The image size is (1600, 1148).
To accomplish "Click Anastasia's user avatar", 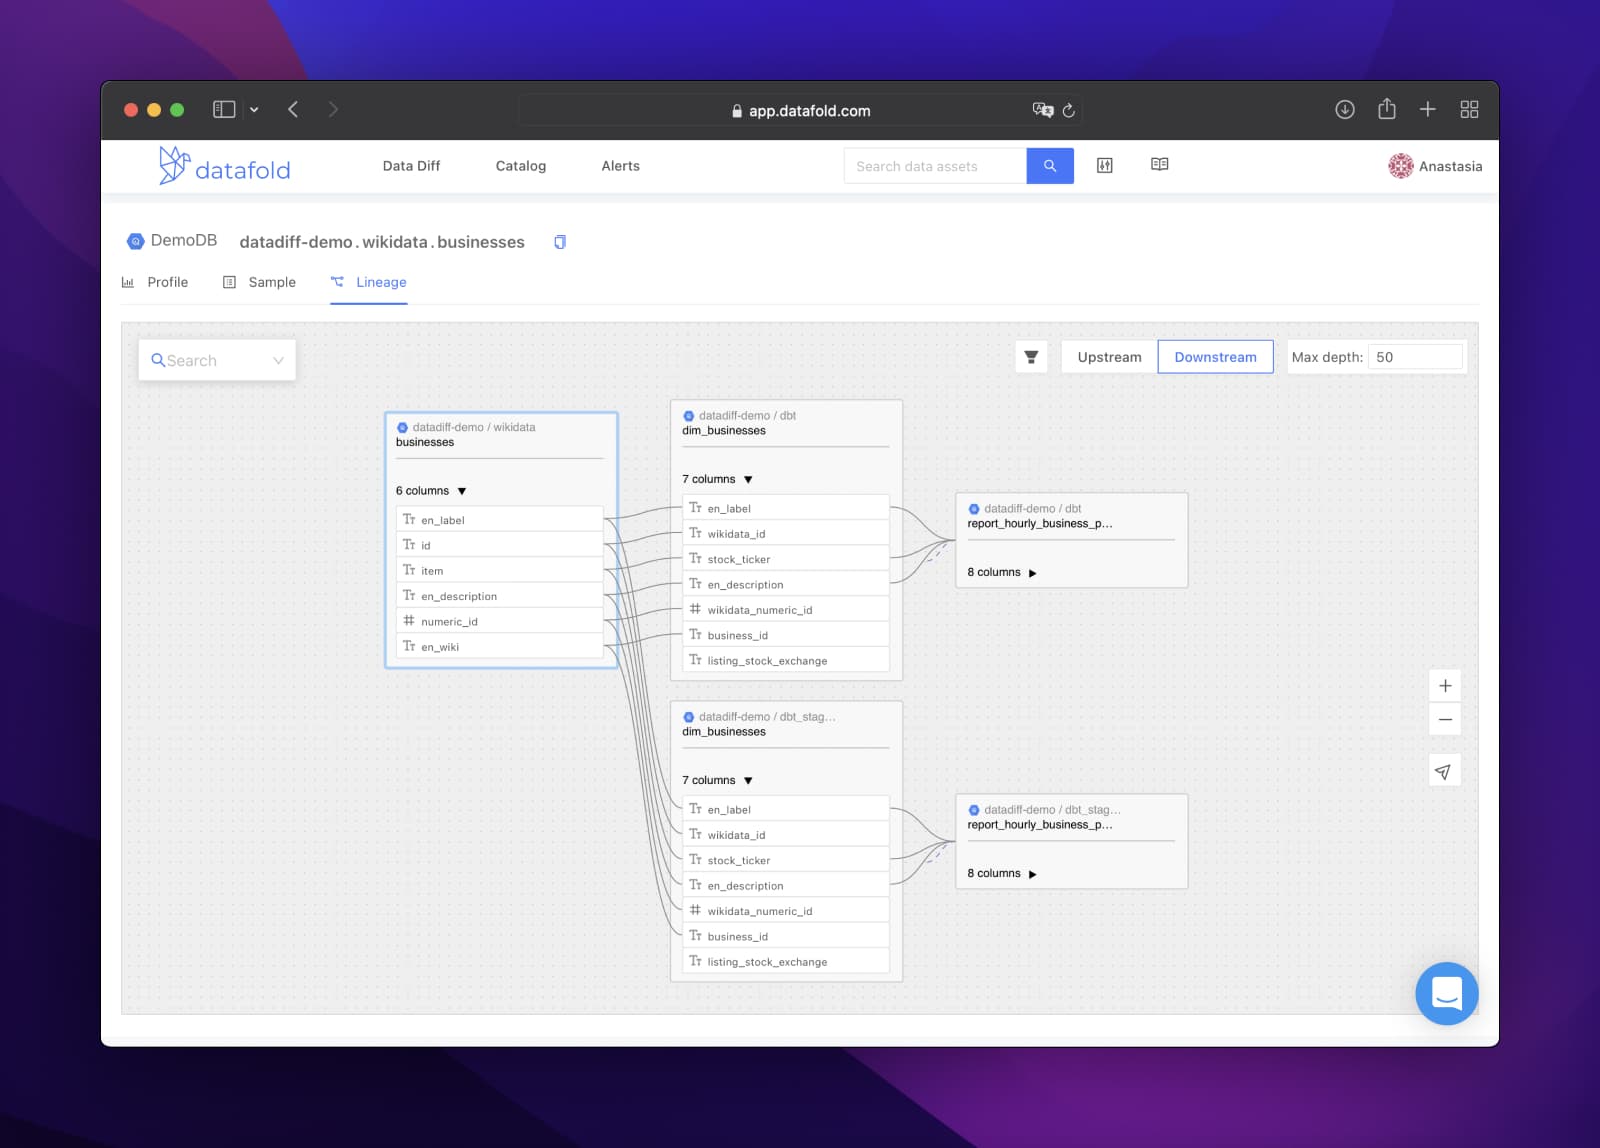I will coord(1401,166).
